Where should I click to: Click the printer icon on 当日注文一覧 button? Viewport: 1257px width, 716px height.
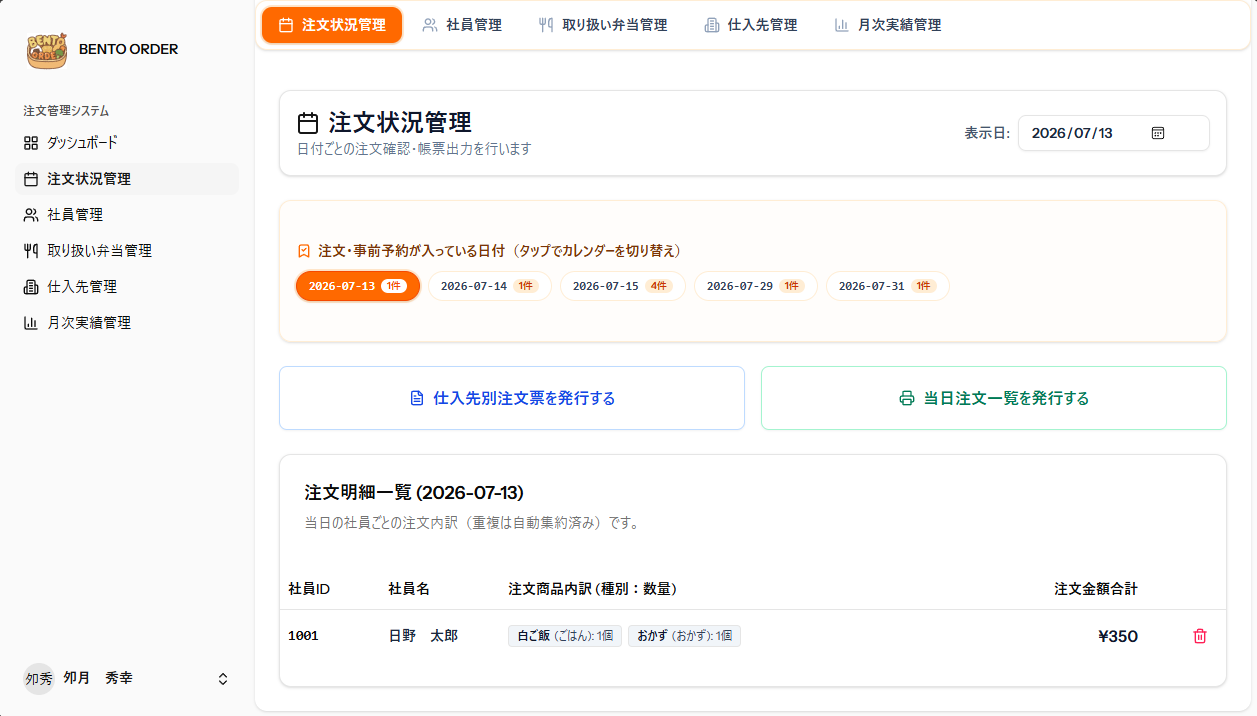click(907, 398)
